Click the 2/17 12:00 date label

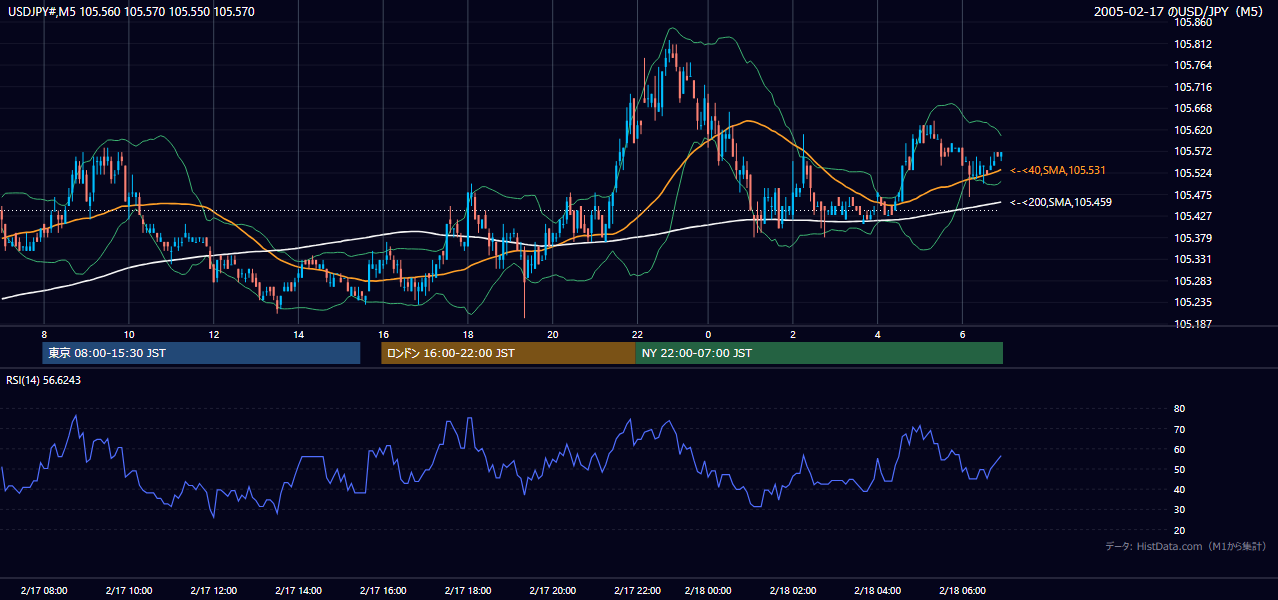(x=214, y=591)
